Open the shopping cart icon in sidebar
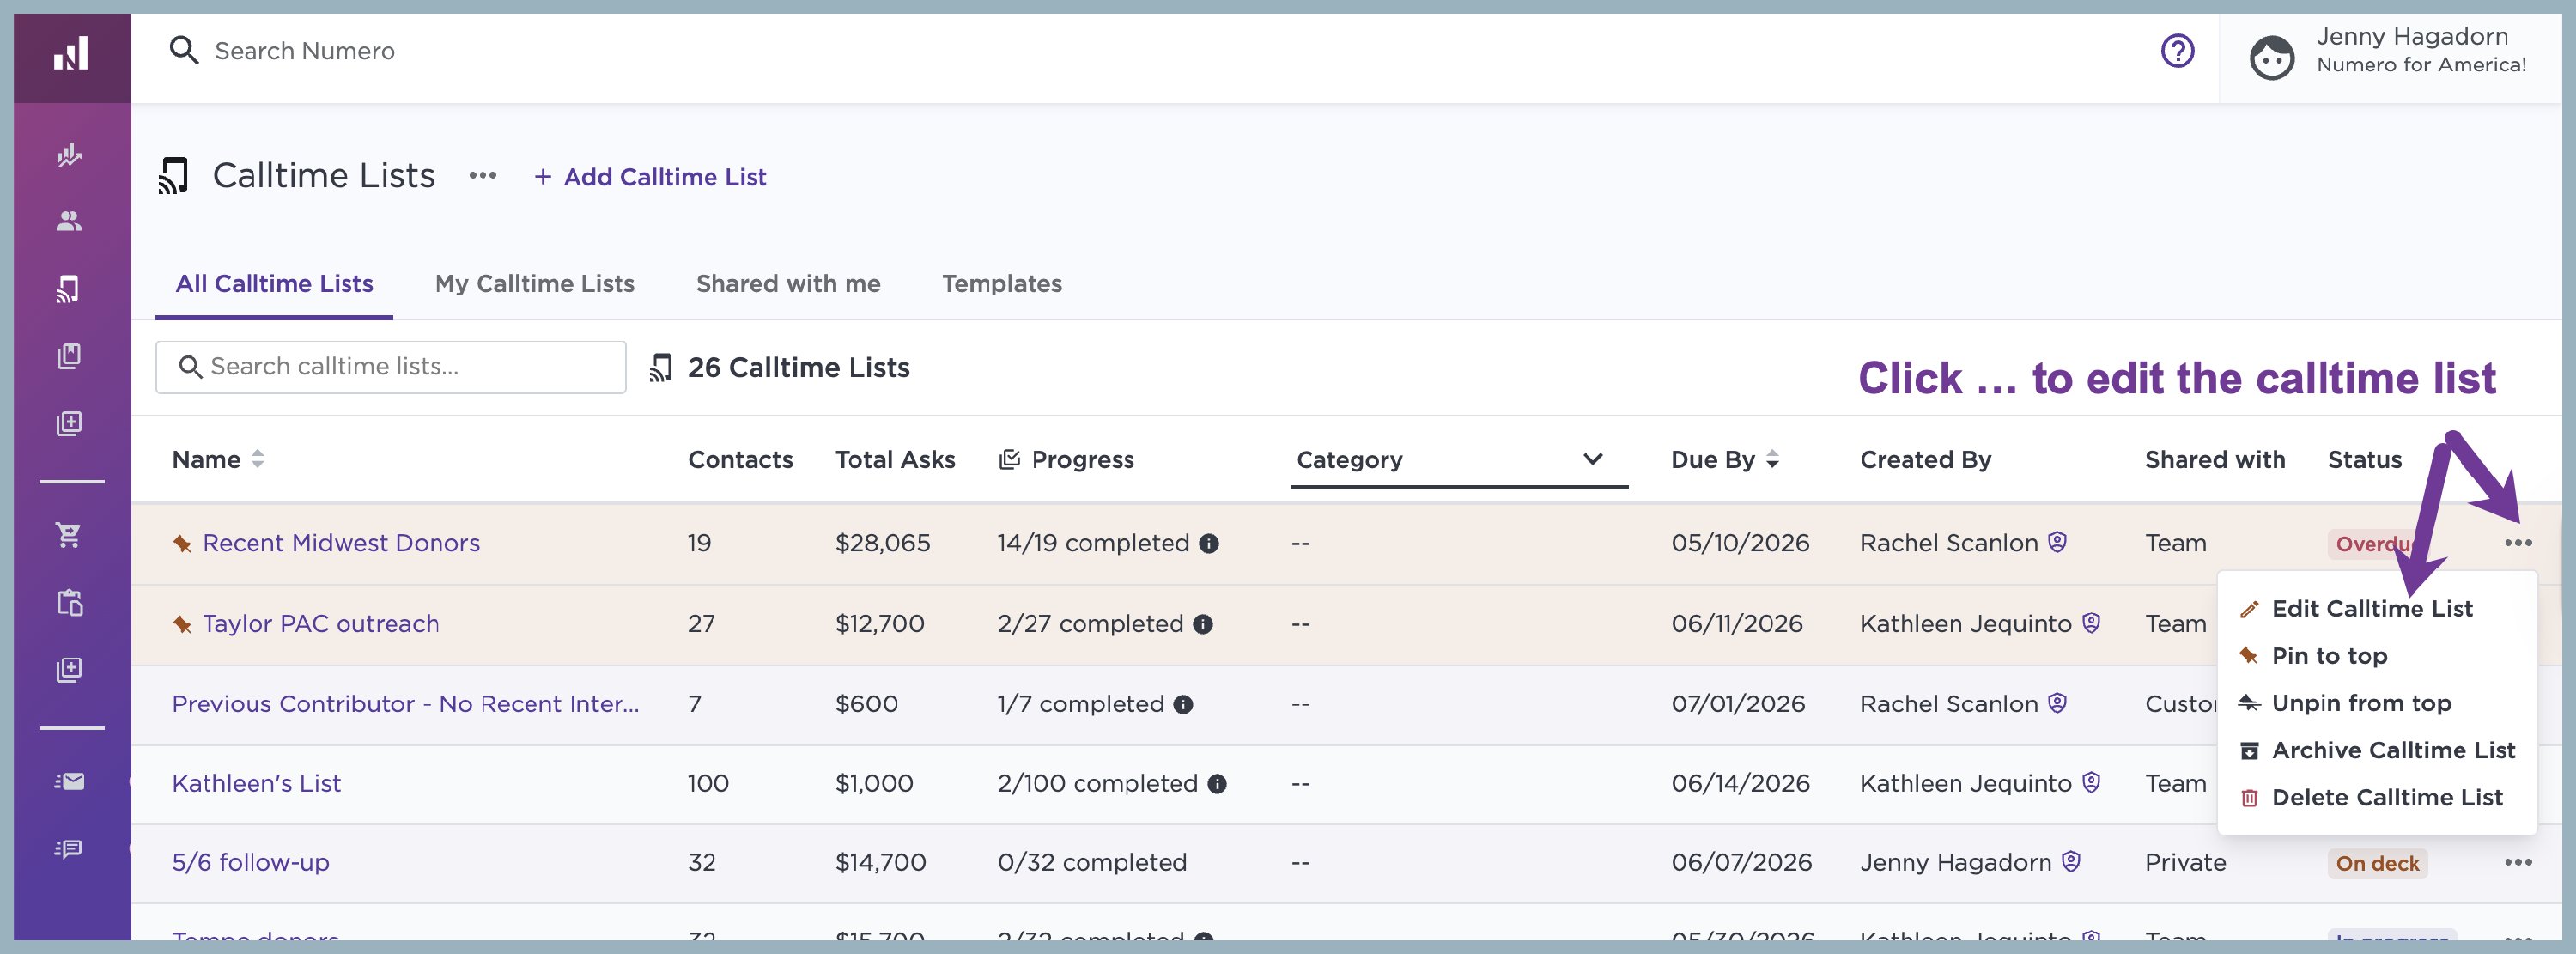 point(69,535)
